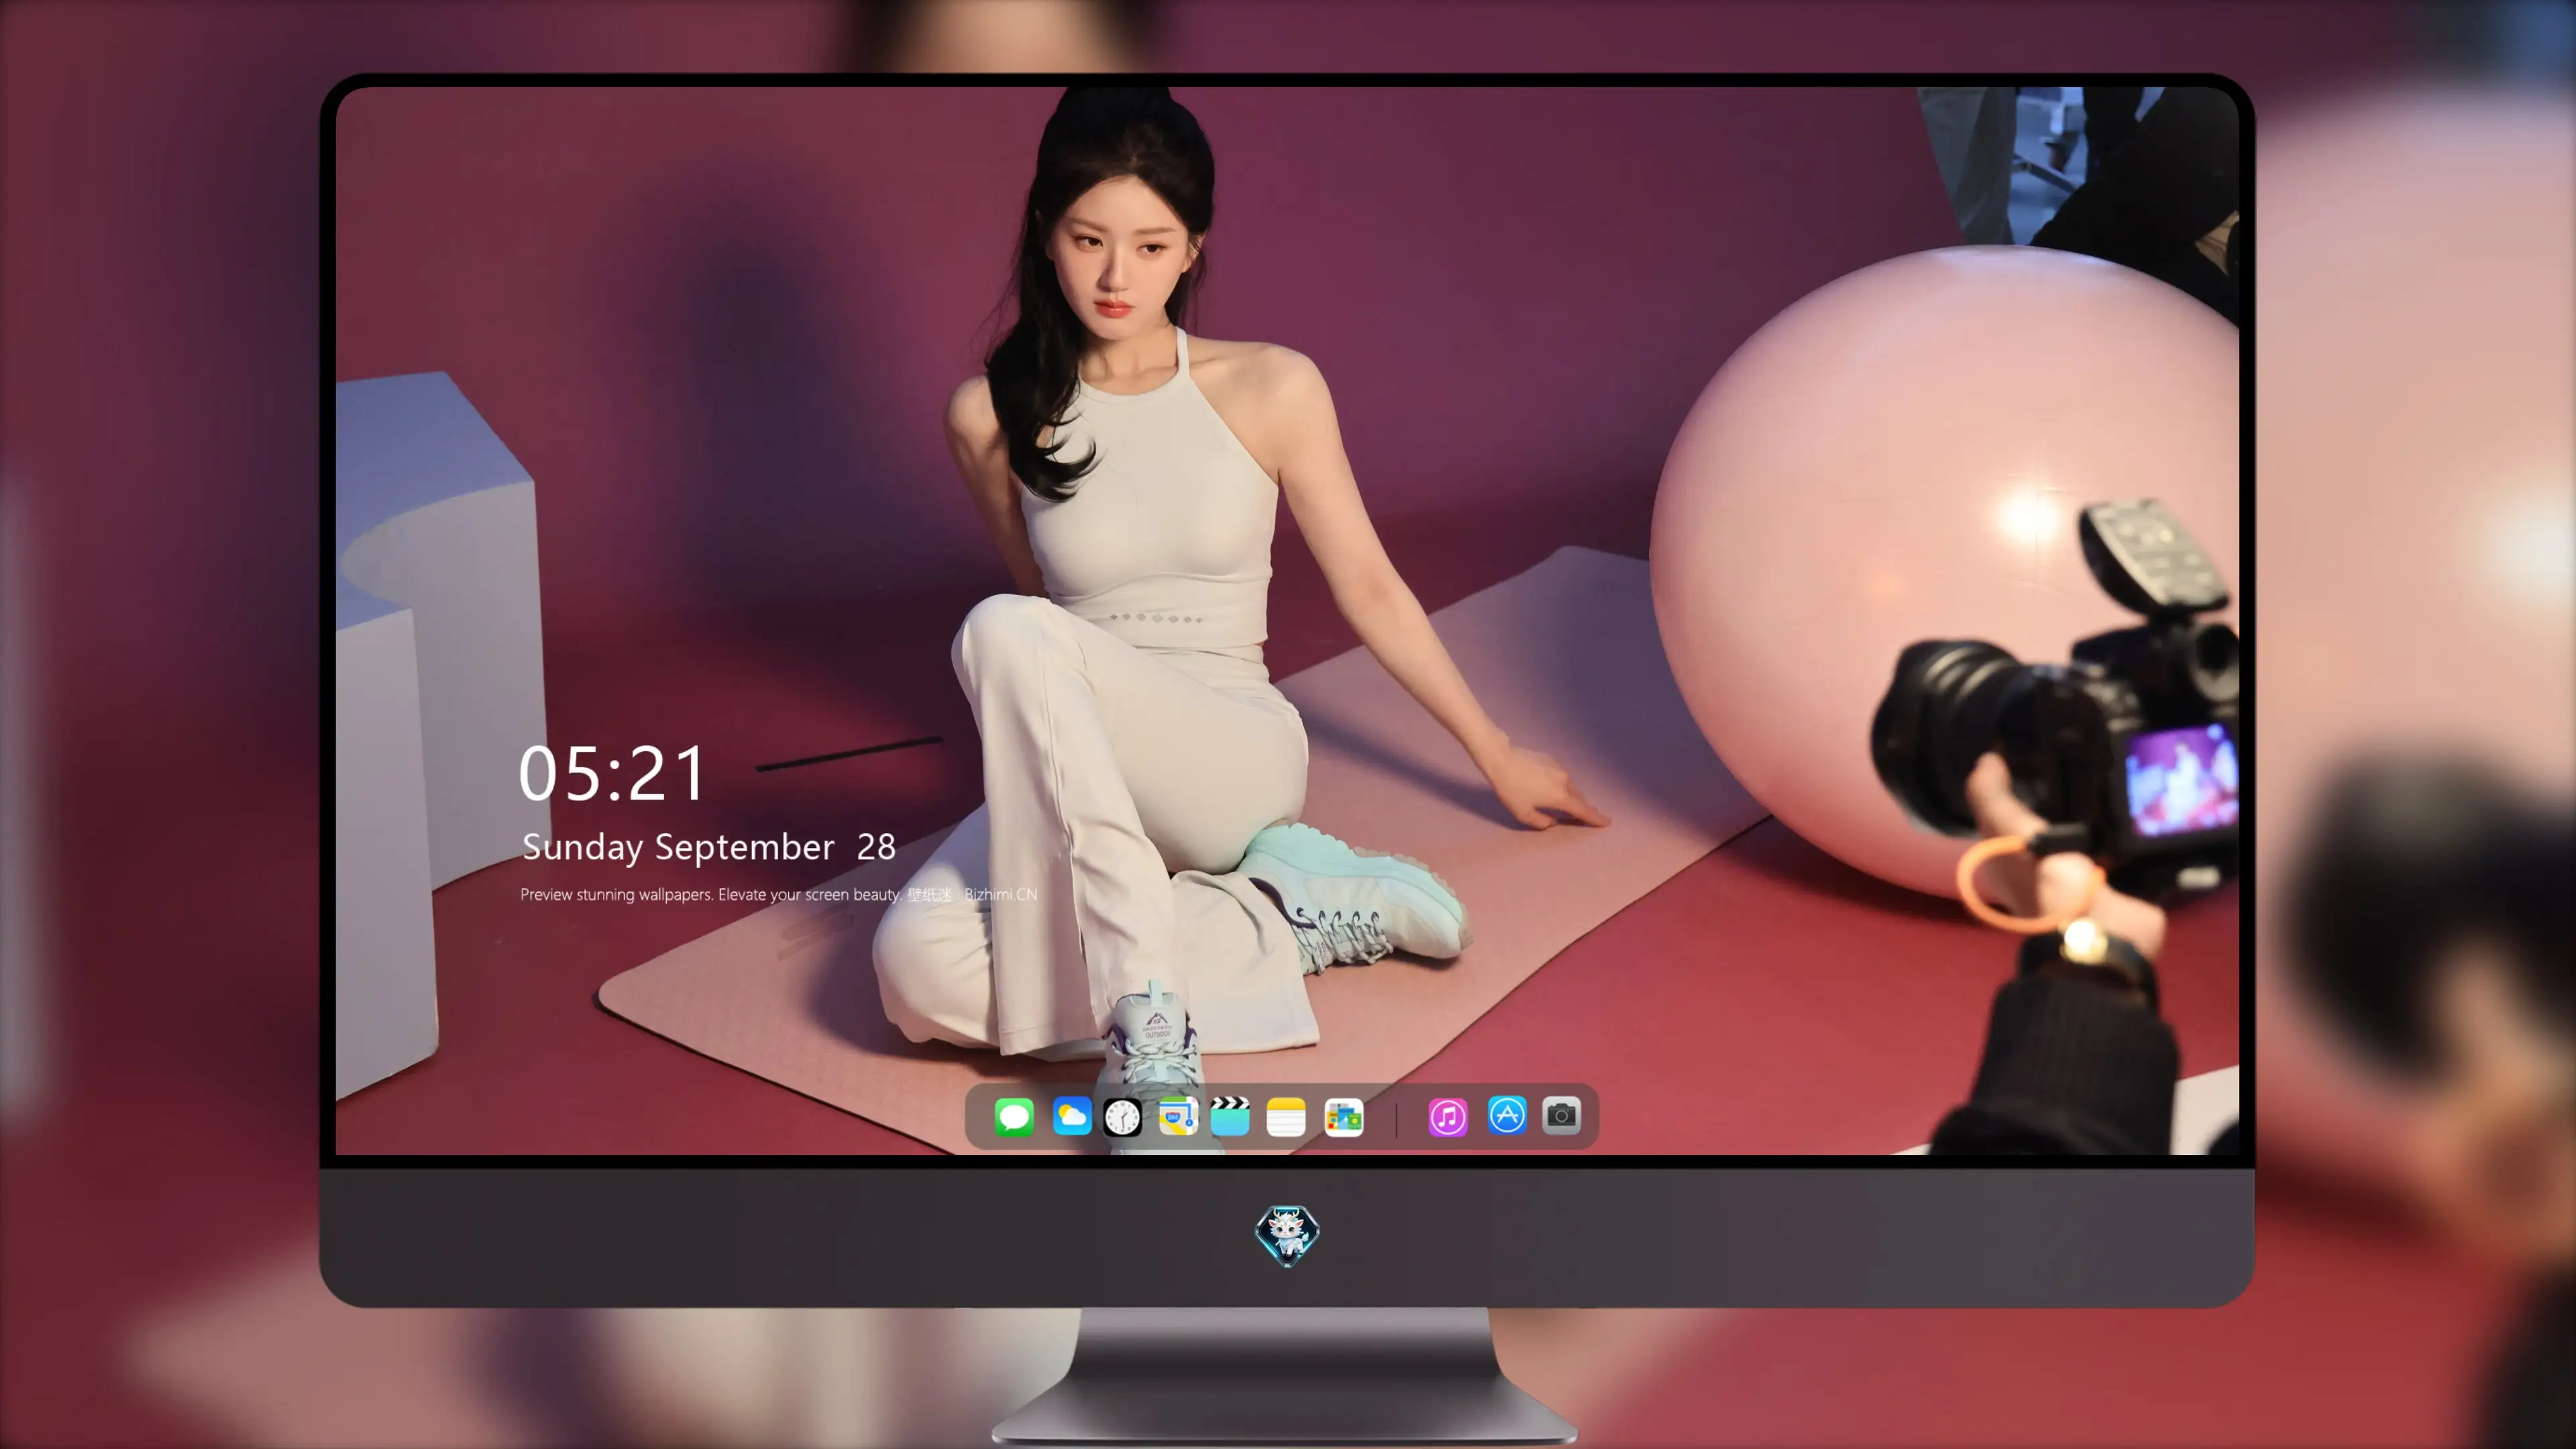
Task: Open the Camera app in the dock
Action: (1561, 1116)
